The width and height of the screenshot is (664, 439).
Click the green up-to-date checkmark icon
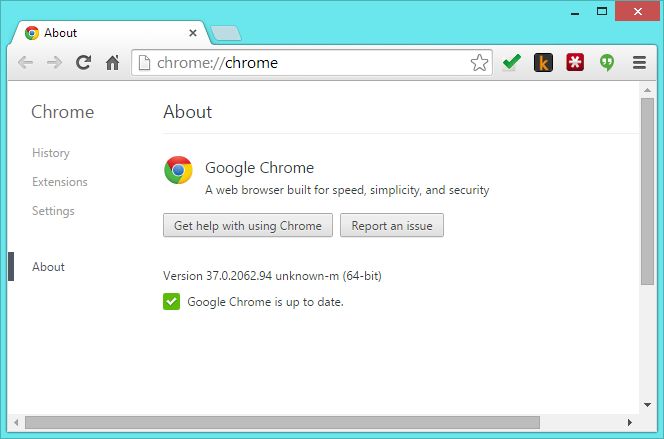click(172, 301)
